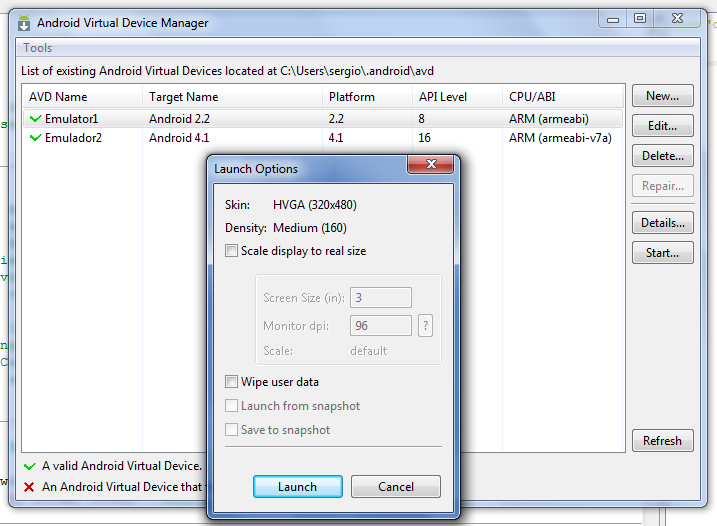
Task: Minimize the AVD Manager window
Action: 613,19
